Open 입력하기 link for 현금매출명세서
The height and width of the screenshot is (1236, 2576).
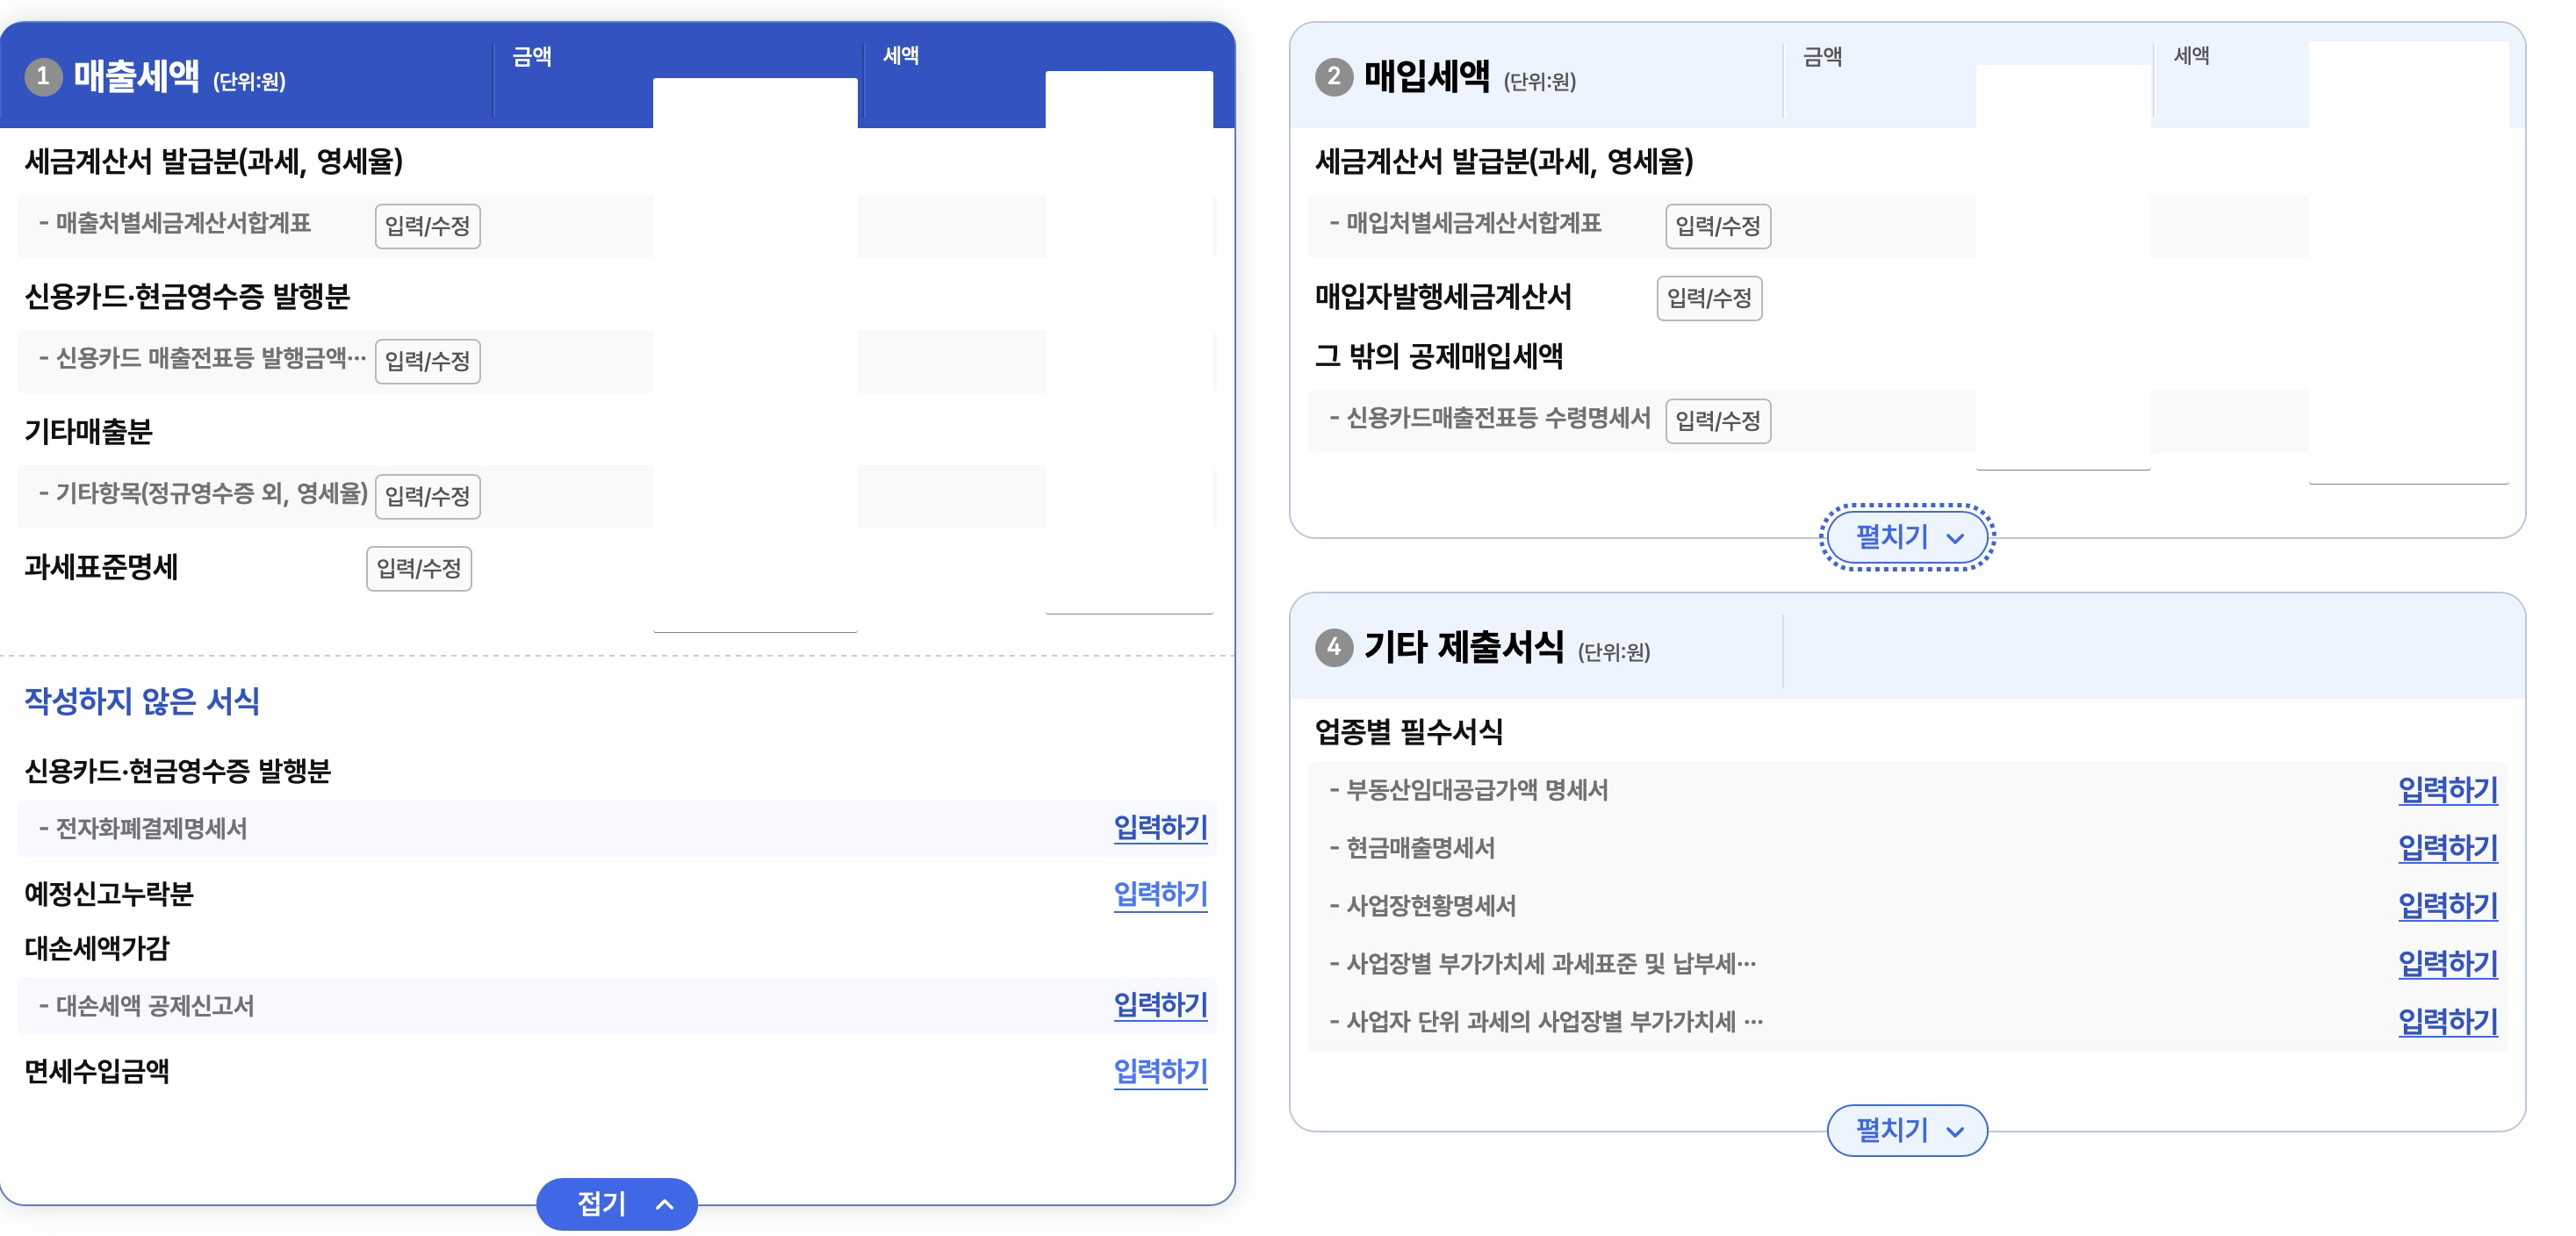pyautogui.click(x=2447, y=848)
